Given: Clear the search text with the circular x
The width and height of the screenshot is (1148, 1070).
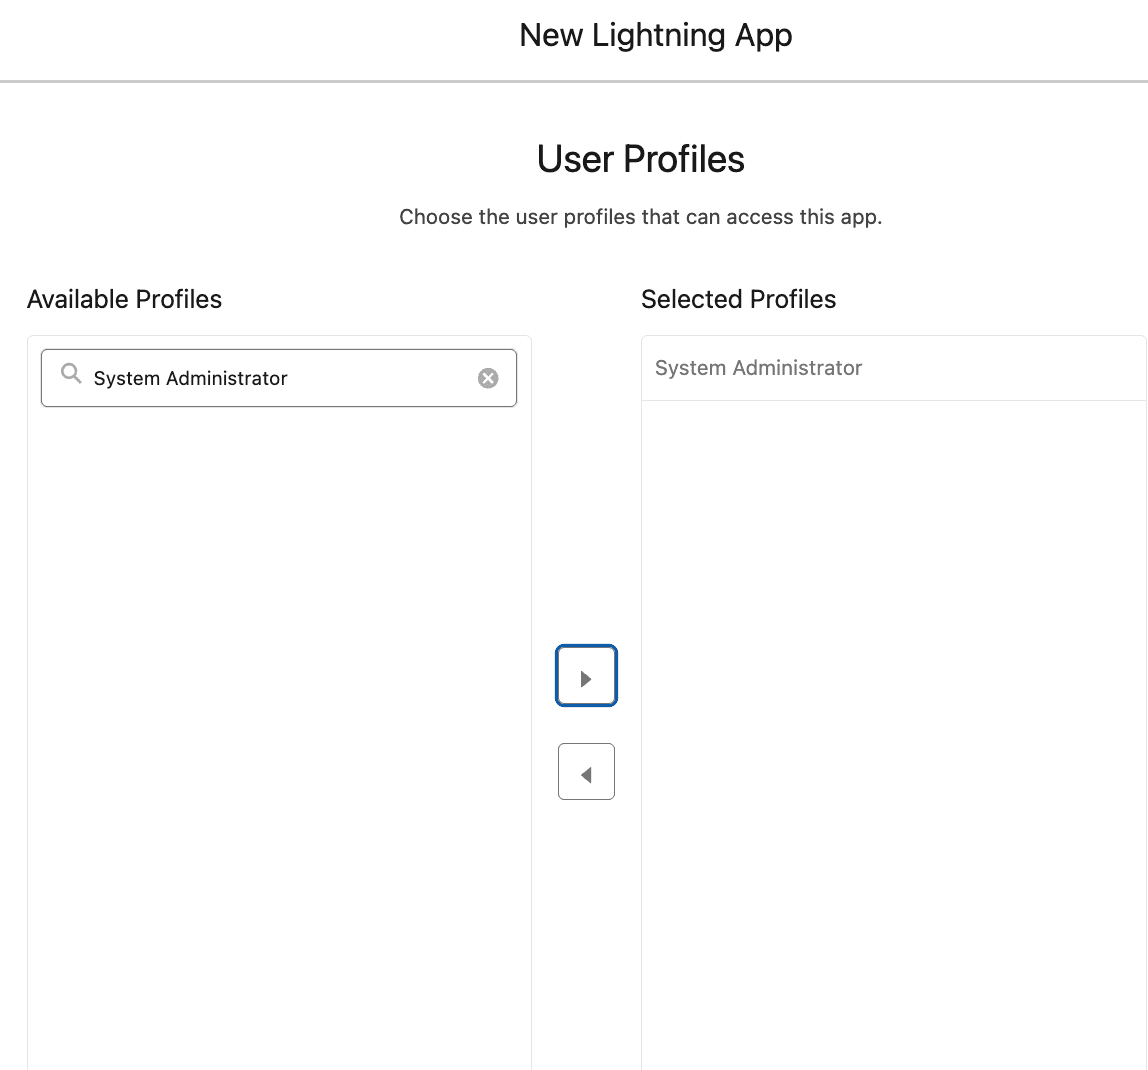Looking at the screenshot, I should (488, 377).
